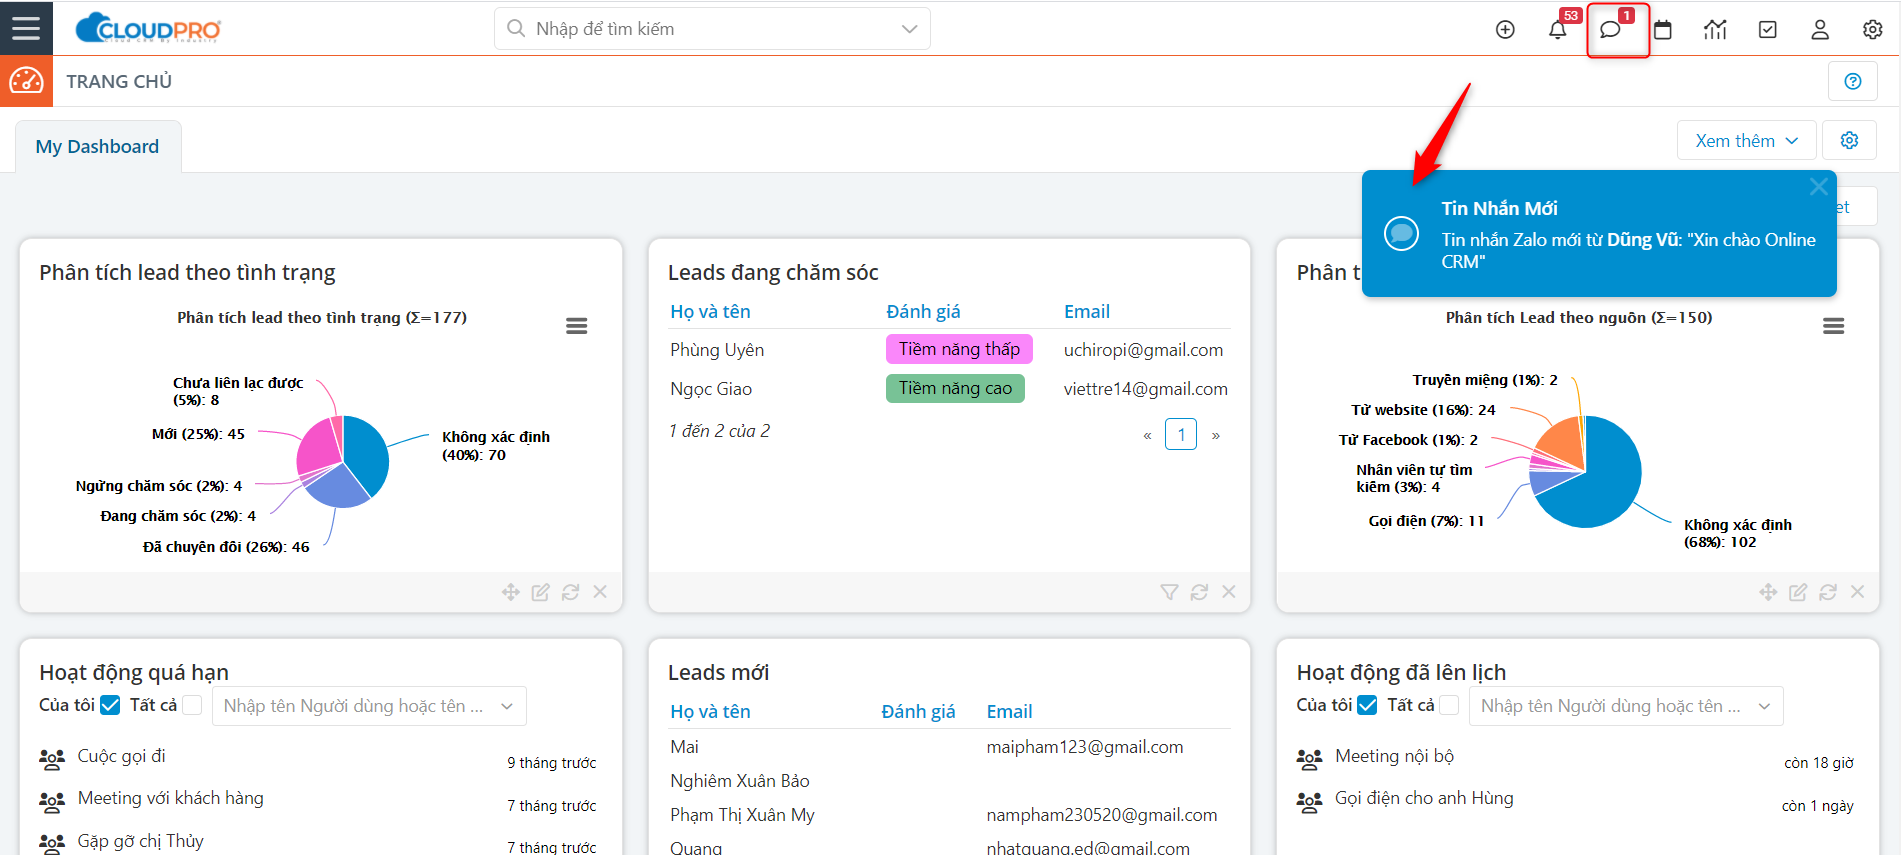Move the Phân tích lead theo tình trạng widget
Screen dimensions: 1901x855
(511, 592)
